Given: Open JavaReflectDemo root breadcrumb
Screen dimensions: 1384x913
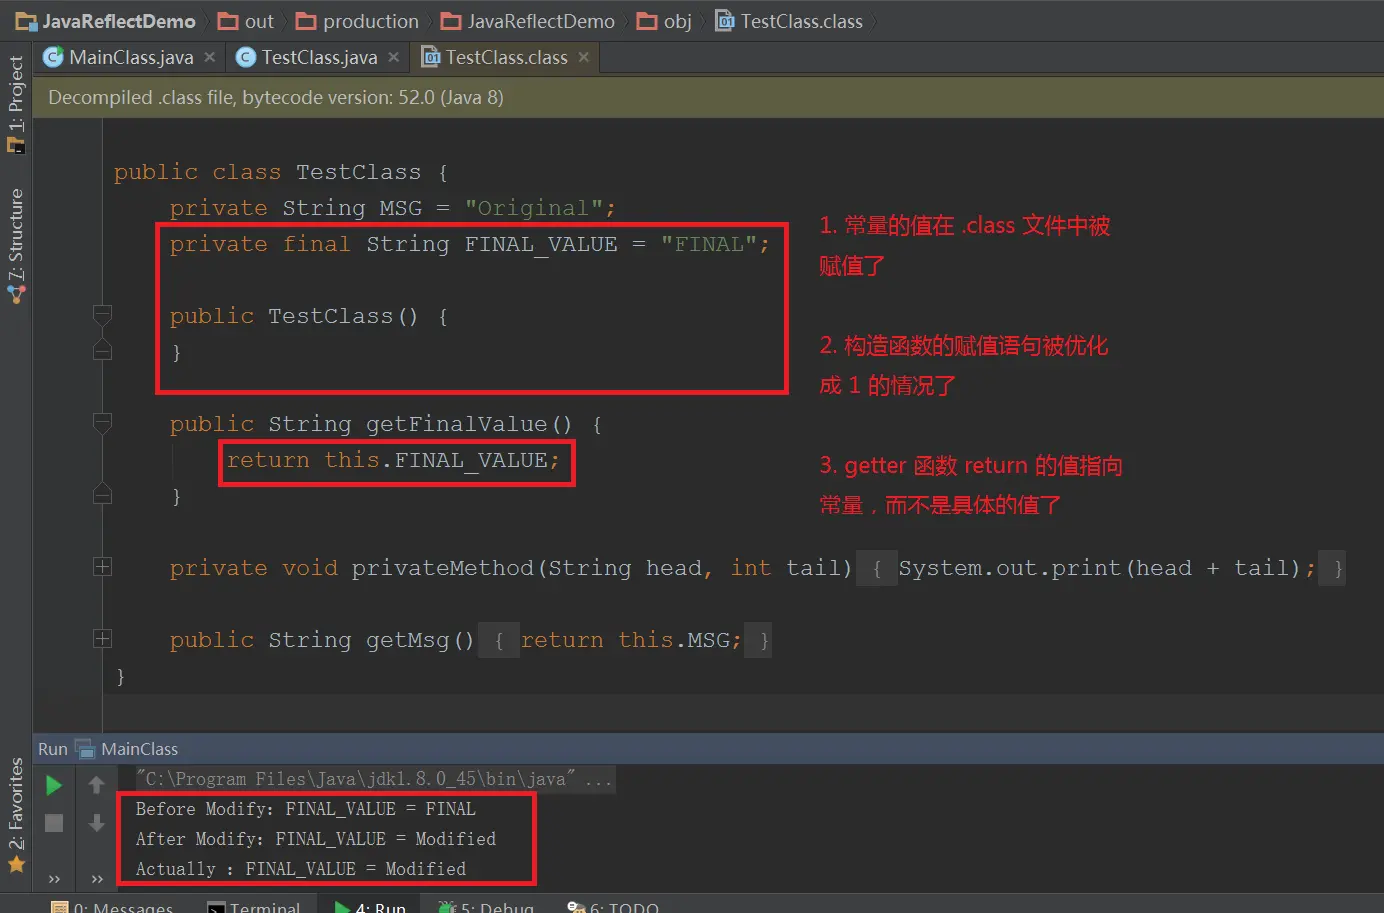Looking at the screenshot, I should (x=105, y=21).
